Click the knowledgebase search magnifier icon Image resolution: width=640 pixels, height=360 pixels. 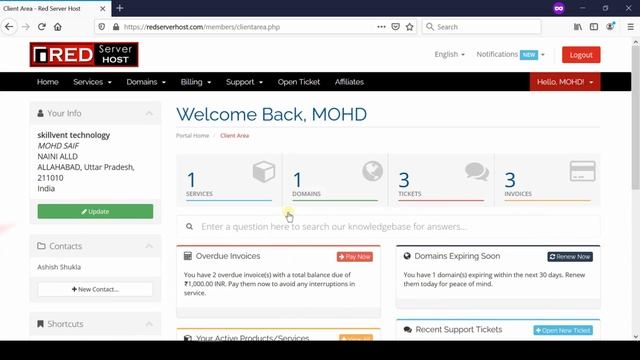pyautogui.click(x=189, y=227)
